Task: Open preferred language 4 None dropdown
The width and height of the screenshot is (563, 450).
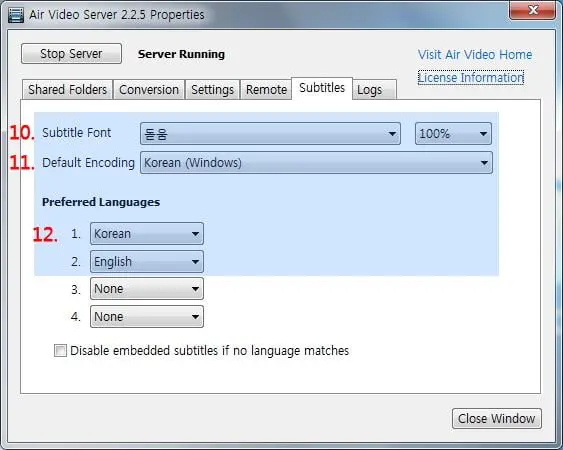Action: point(147,317)
